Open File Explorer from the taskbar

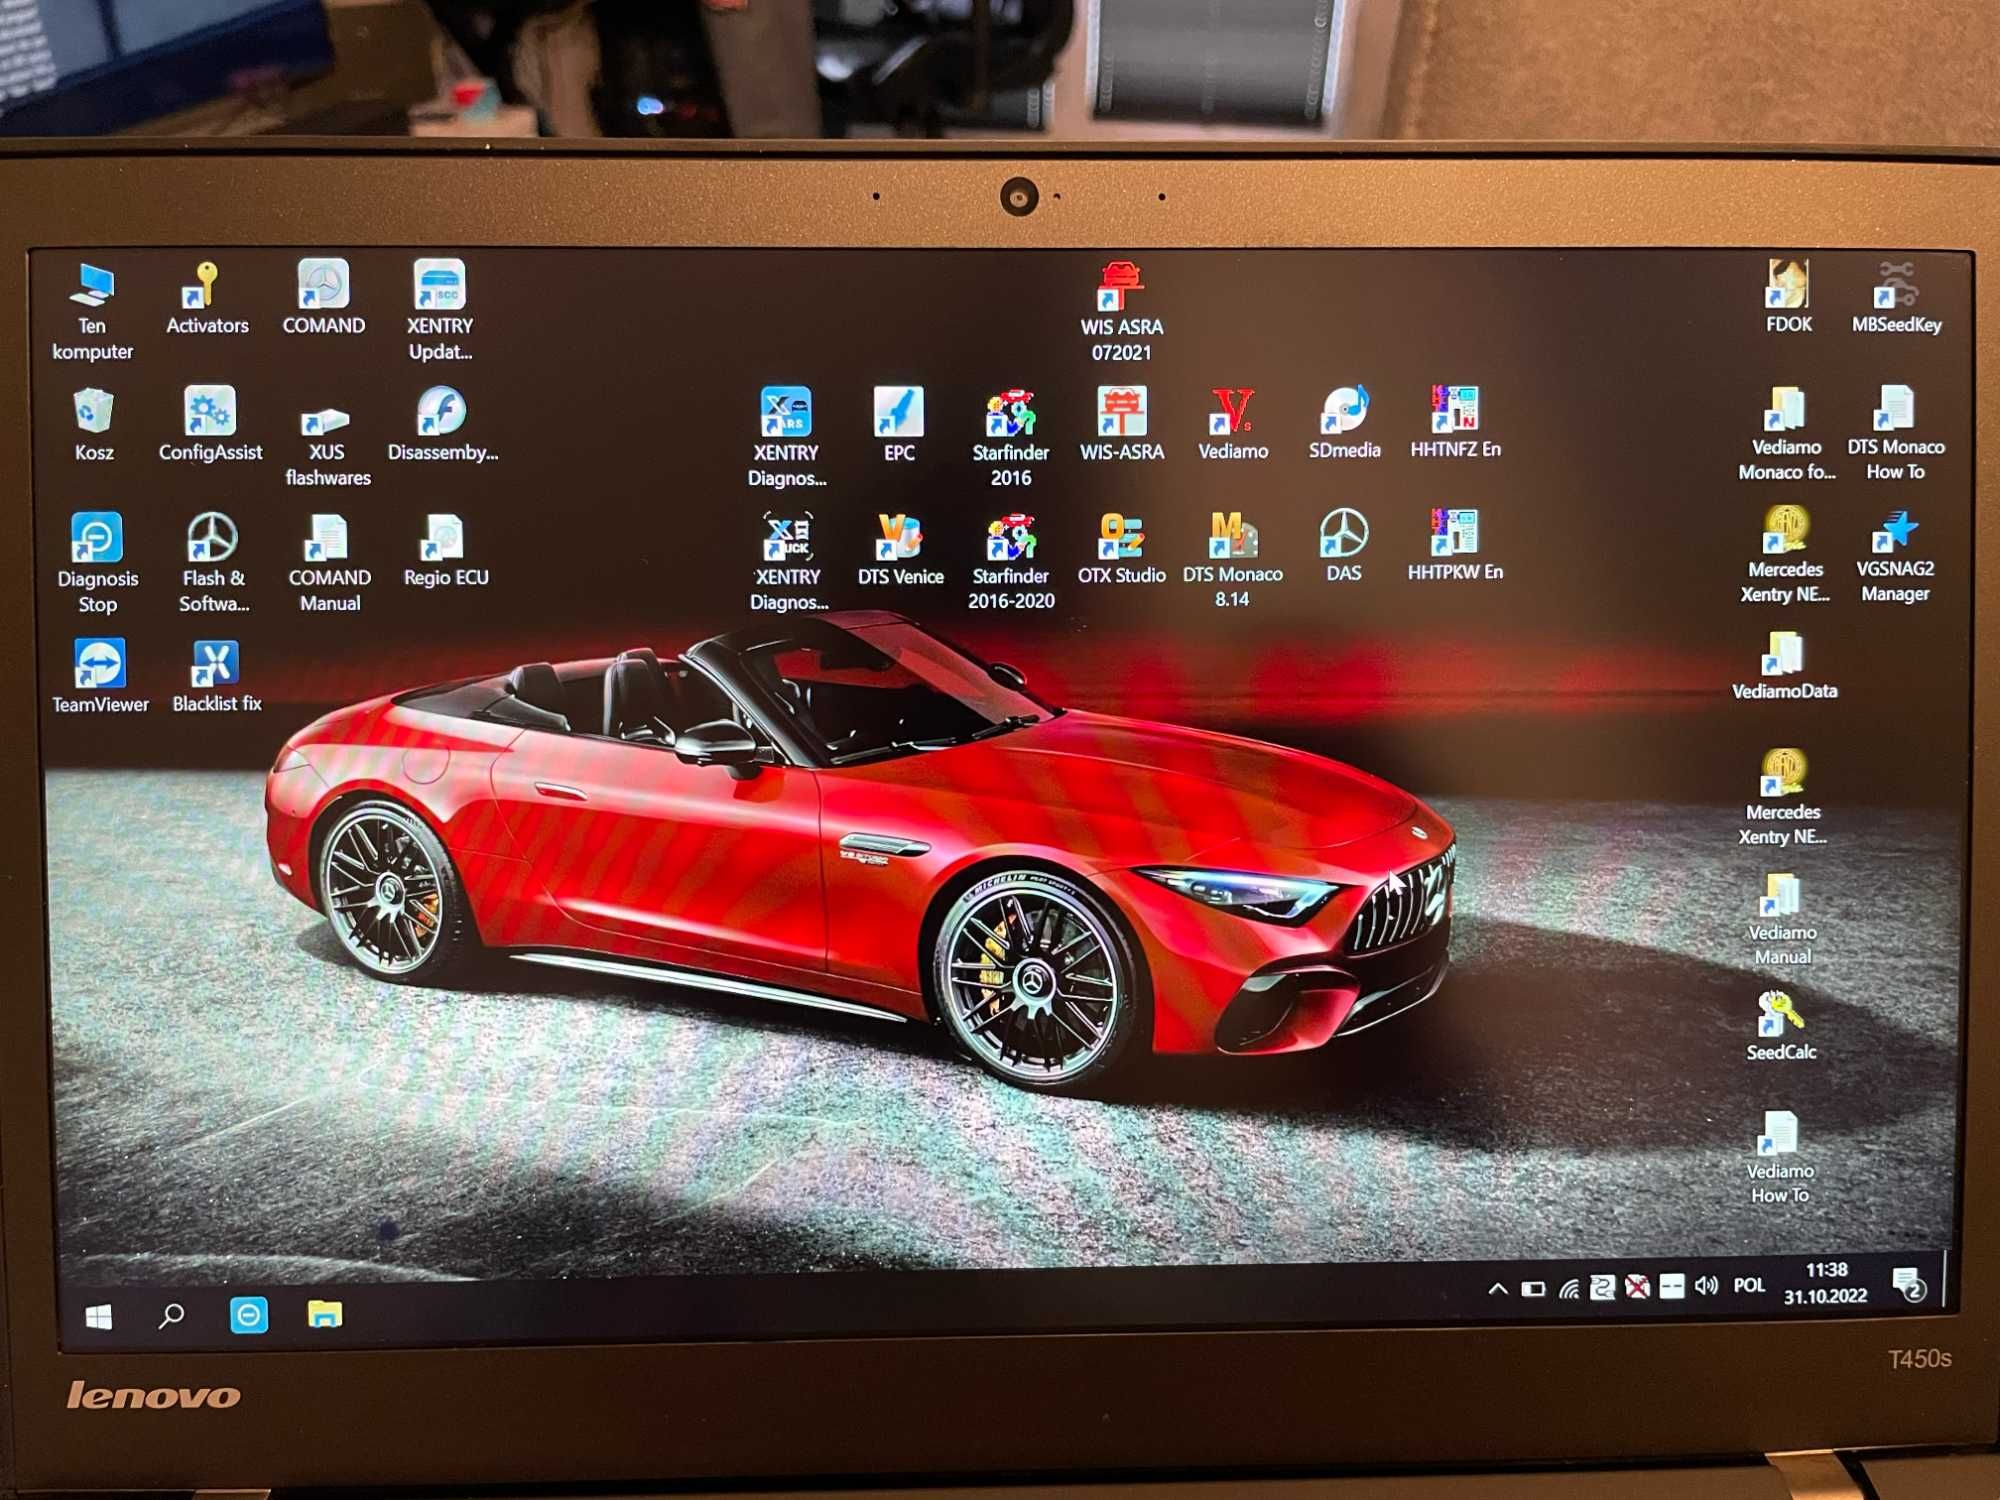[x=324, y=1314]
